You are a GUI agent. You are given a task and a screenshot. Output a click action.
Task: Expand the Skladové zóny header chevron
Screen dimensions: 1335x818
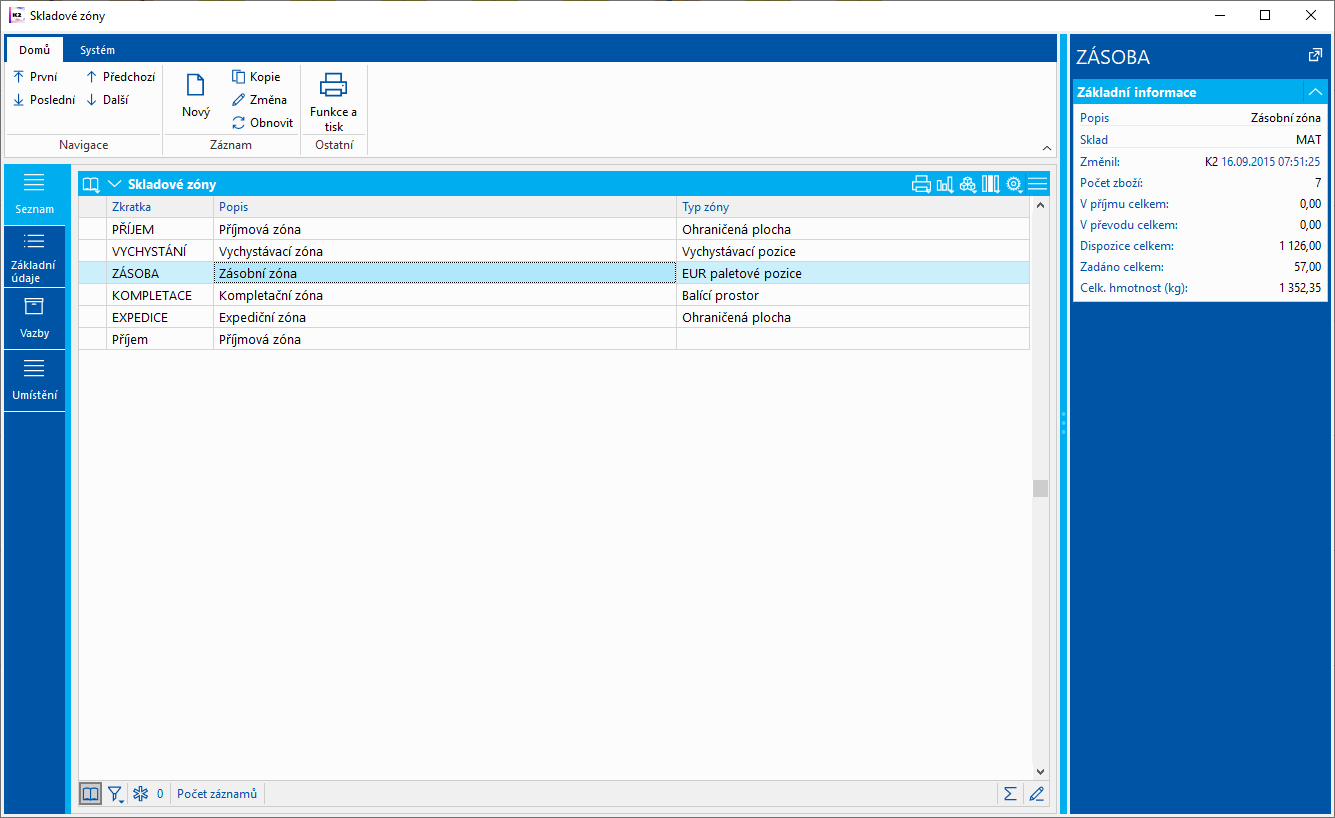point(114,184)
